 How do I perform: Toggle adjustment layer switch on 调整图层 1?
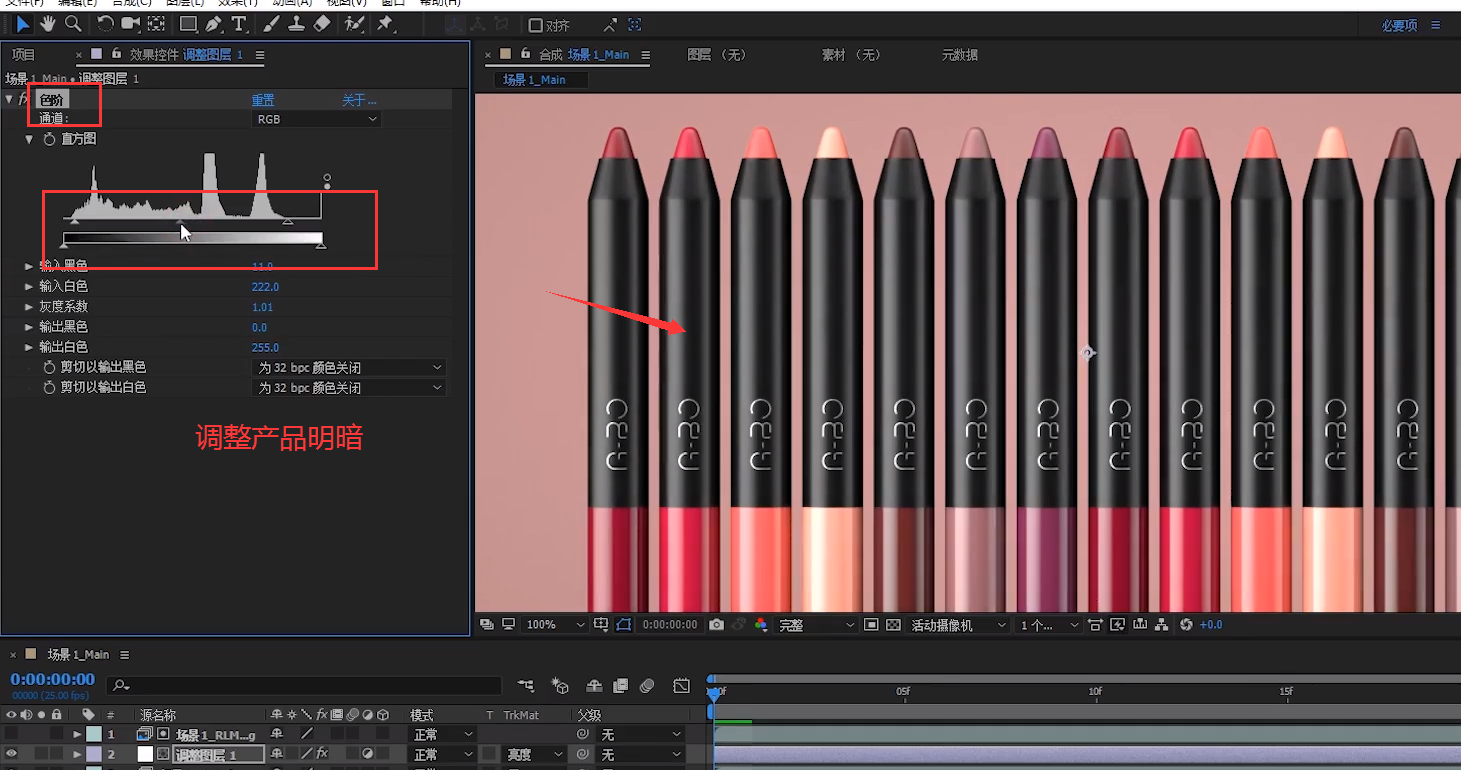pos(368,754)
